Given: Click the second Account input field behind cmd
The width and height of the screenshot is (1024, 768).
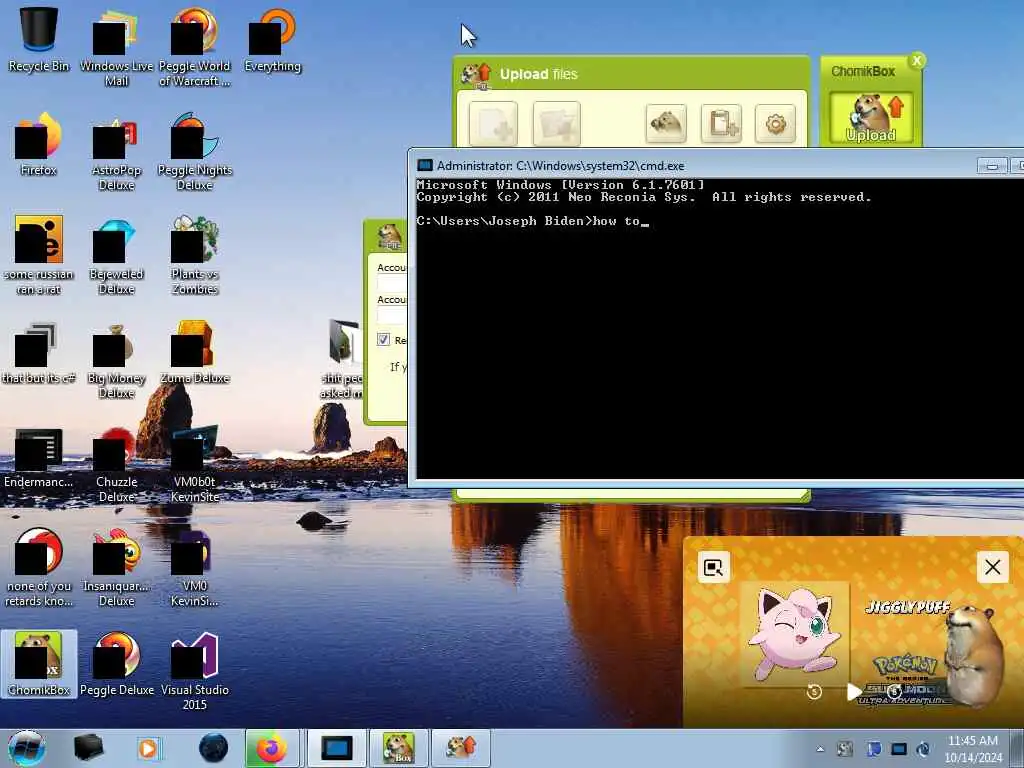Looking at the screenshot, I should pos(392,315).
